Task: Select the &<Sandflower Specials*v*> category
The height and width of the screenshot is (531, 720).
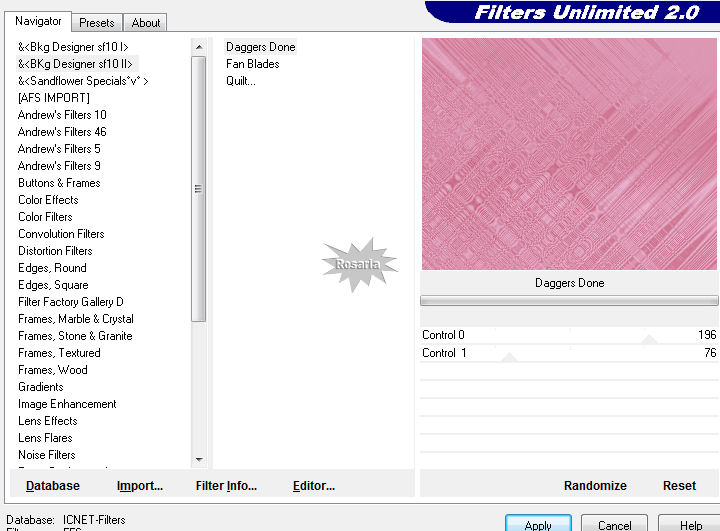Action: pyautogui.click(x=83, y=81)
